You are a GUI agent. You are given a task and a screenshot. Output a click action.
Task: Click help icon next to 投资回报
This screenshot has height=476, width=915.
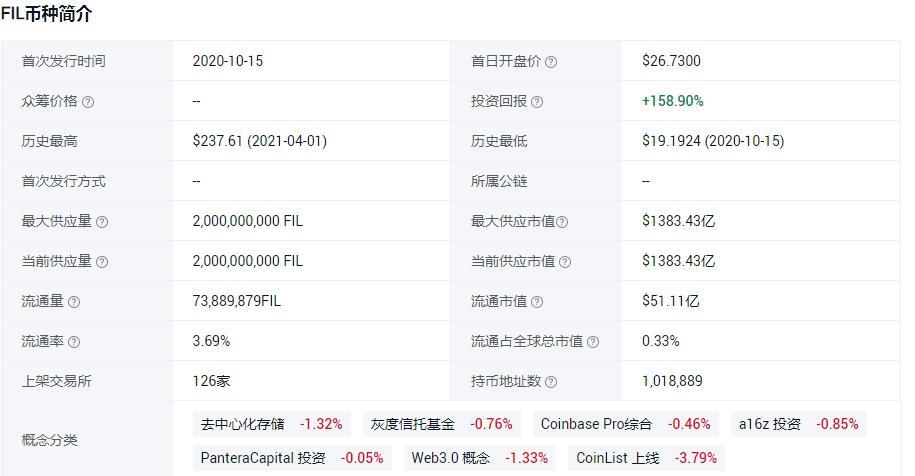537,102
